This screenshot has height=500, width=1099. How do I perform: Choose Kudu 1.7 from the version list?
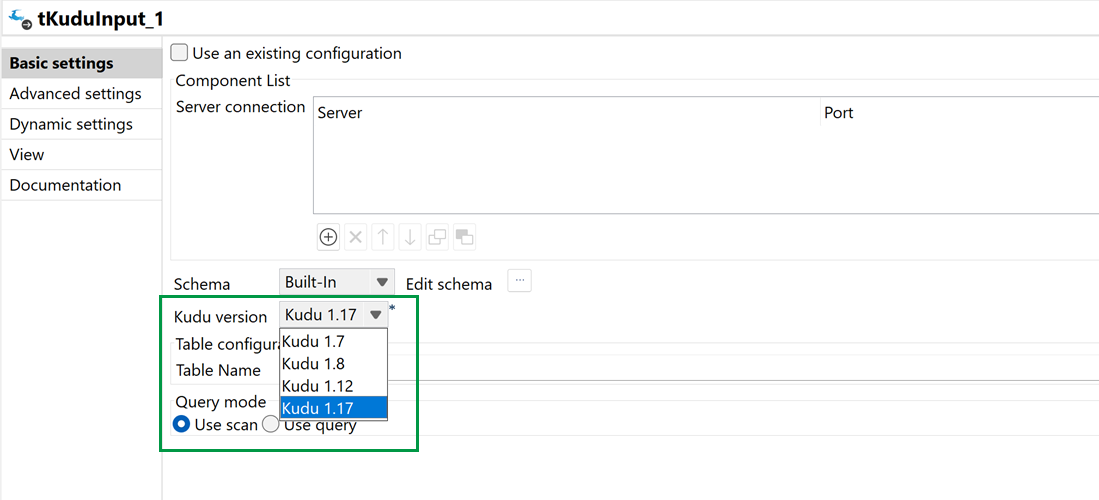click(x=334, y=342)
